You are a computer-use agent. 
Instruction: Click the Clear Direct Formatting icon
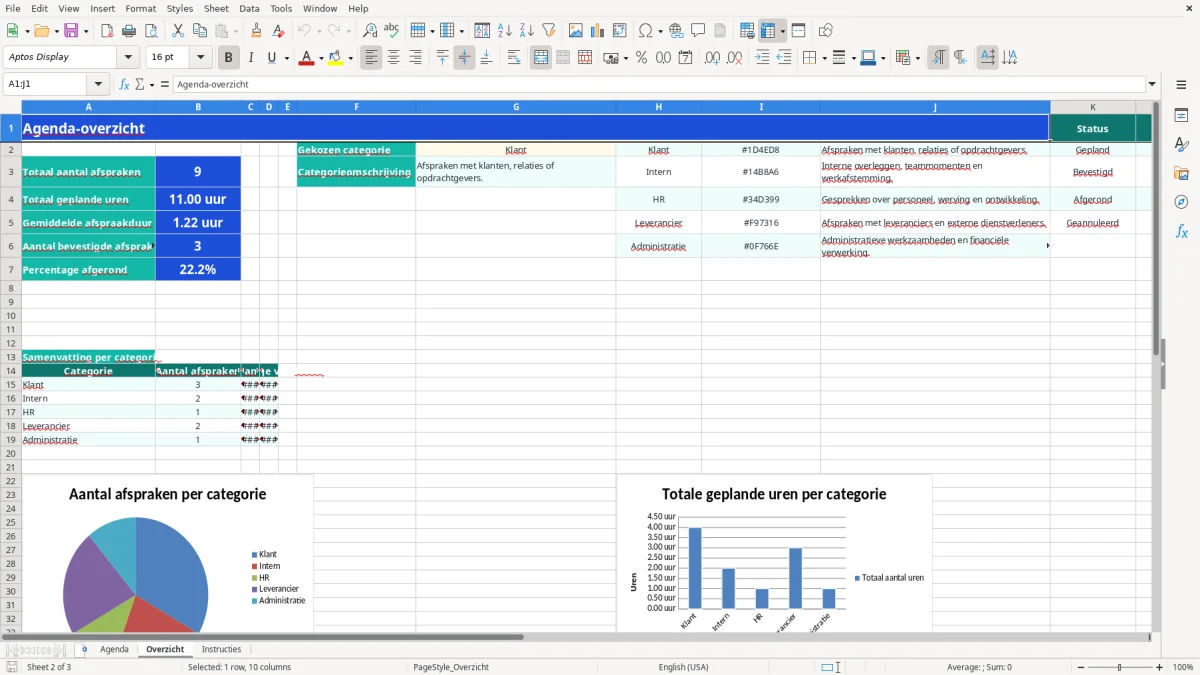pos(278,31)
